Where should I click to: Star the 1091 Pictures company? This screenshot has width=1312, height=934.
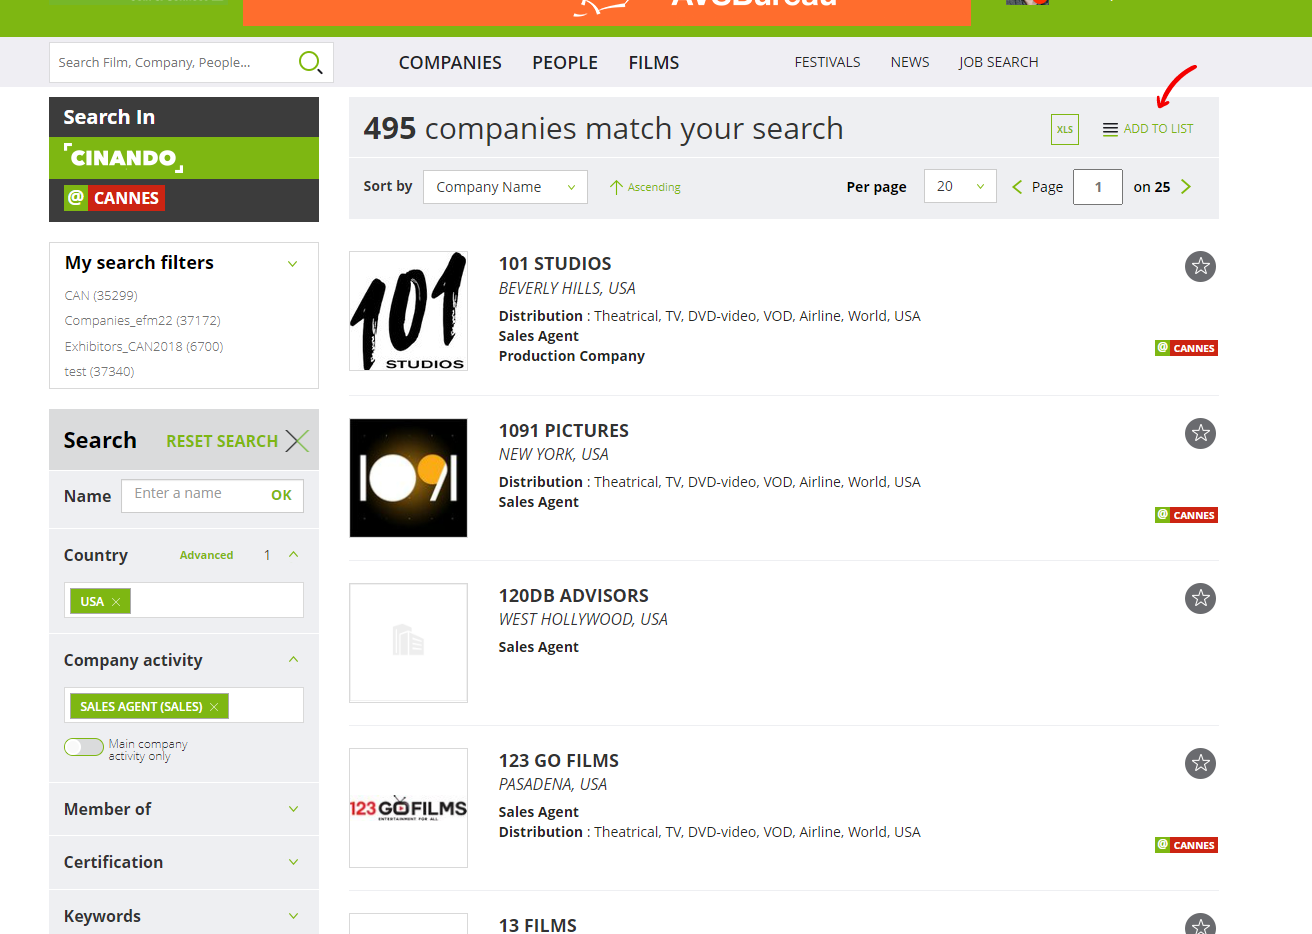(x=1200, y=433)
